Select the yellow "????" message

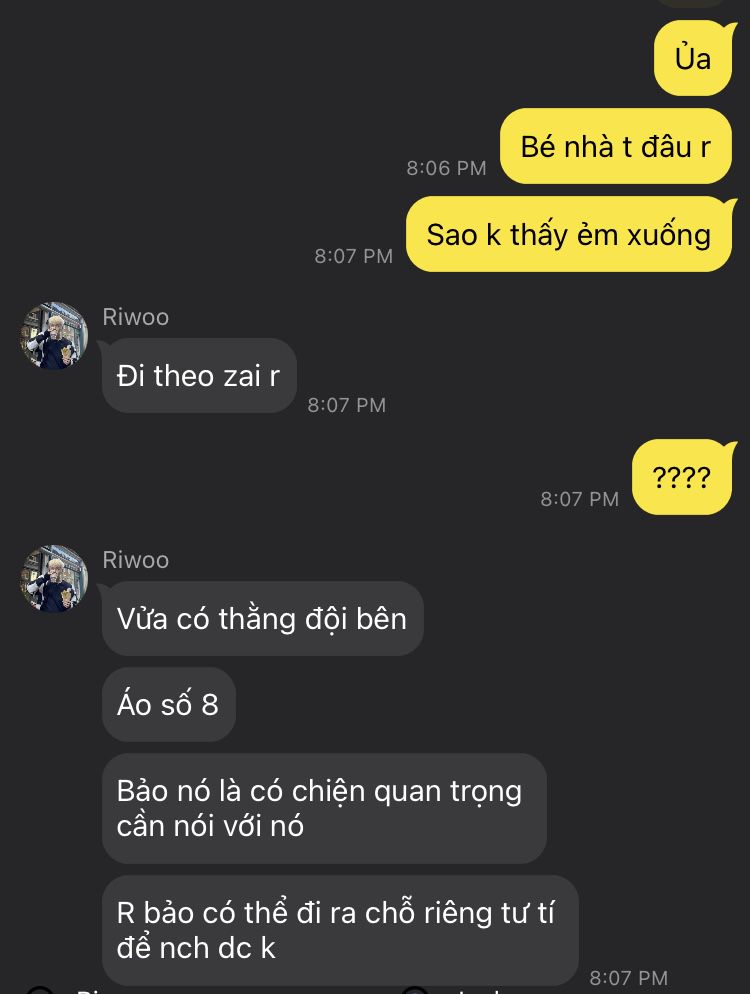tap(682, 477)
